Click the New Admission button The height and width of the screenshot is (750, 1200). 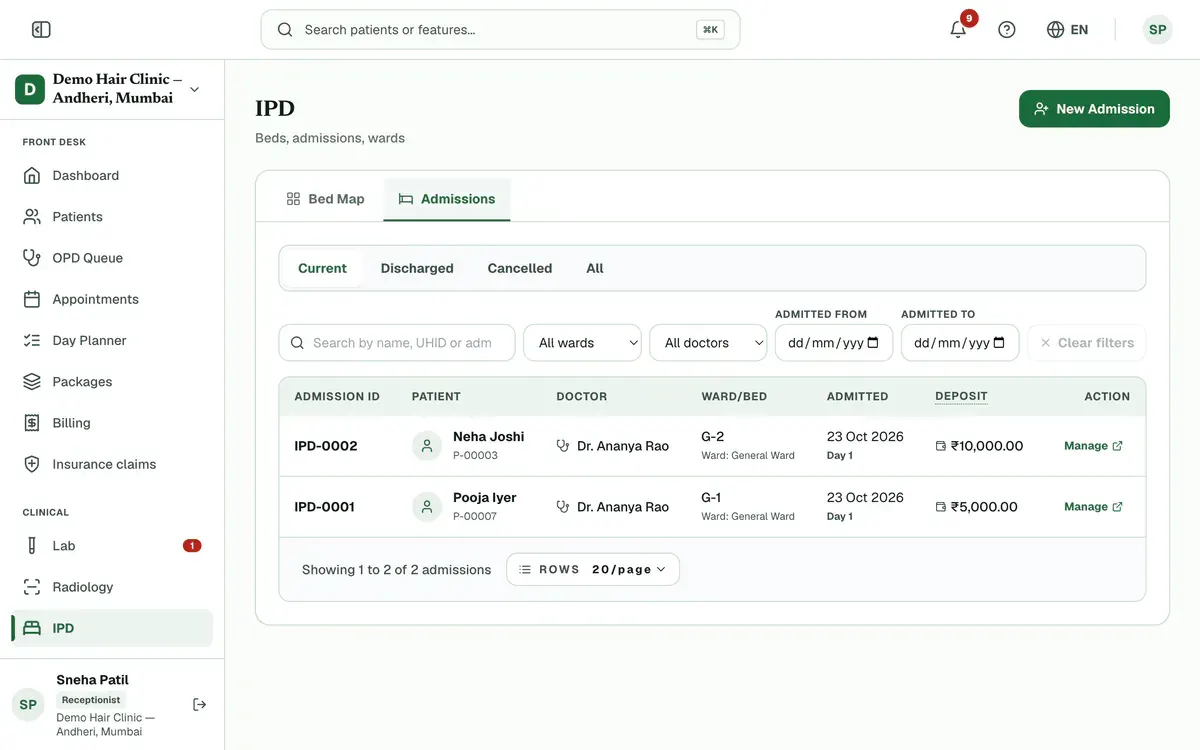[1094, 109]
